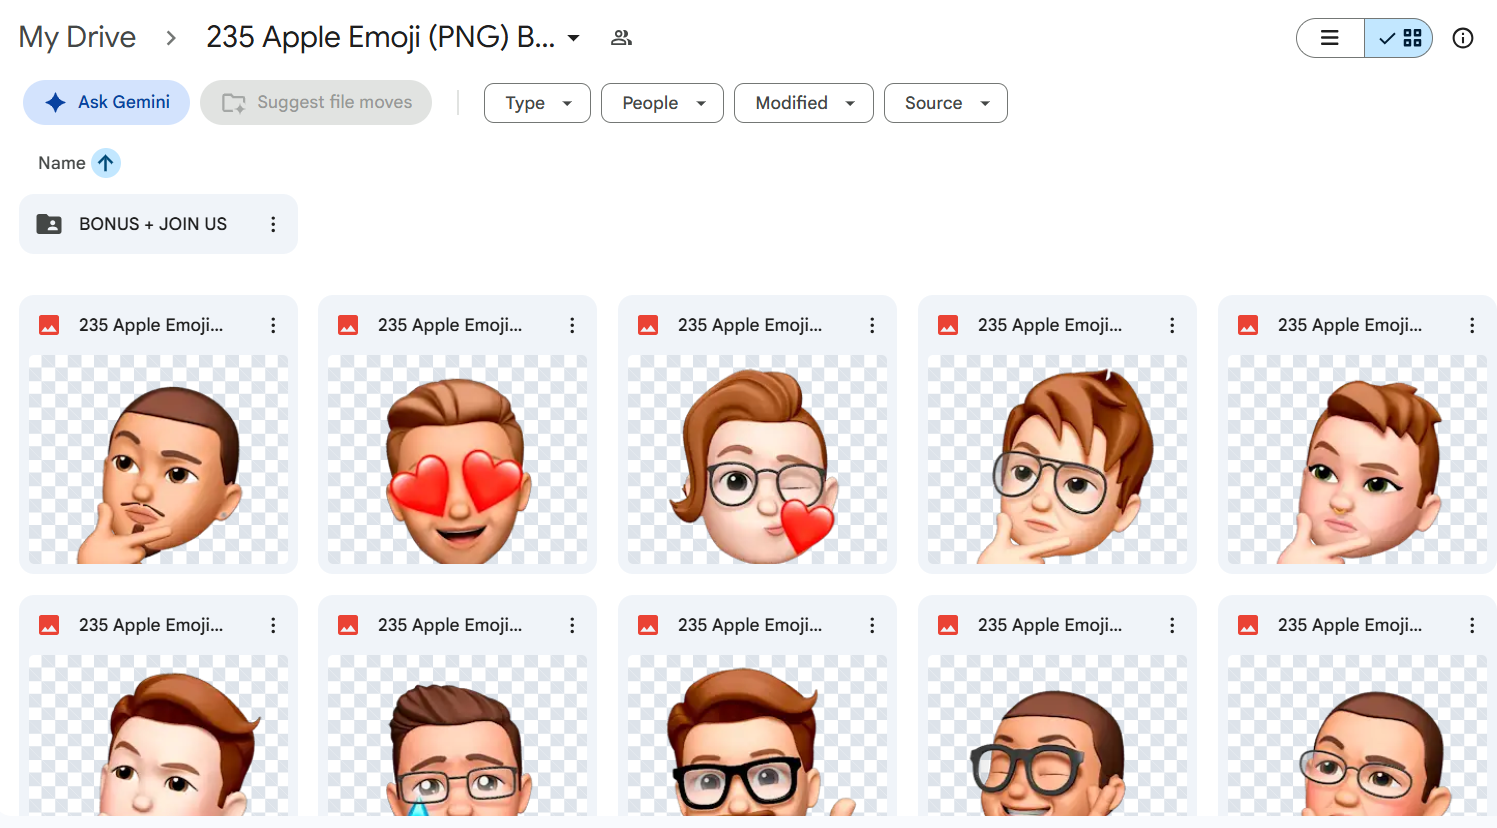This screenshot has width=1497, height=828.
Task: Click the image file icon on kissing heart emoji card
Action: (x=648, y=325)
